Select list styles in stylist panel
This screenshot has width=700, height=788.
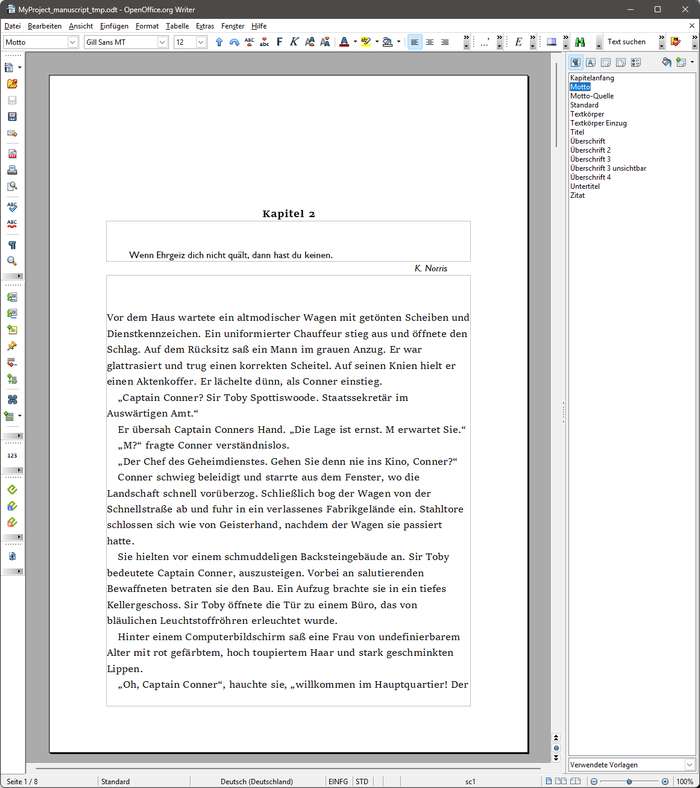pos(636,62)
